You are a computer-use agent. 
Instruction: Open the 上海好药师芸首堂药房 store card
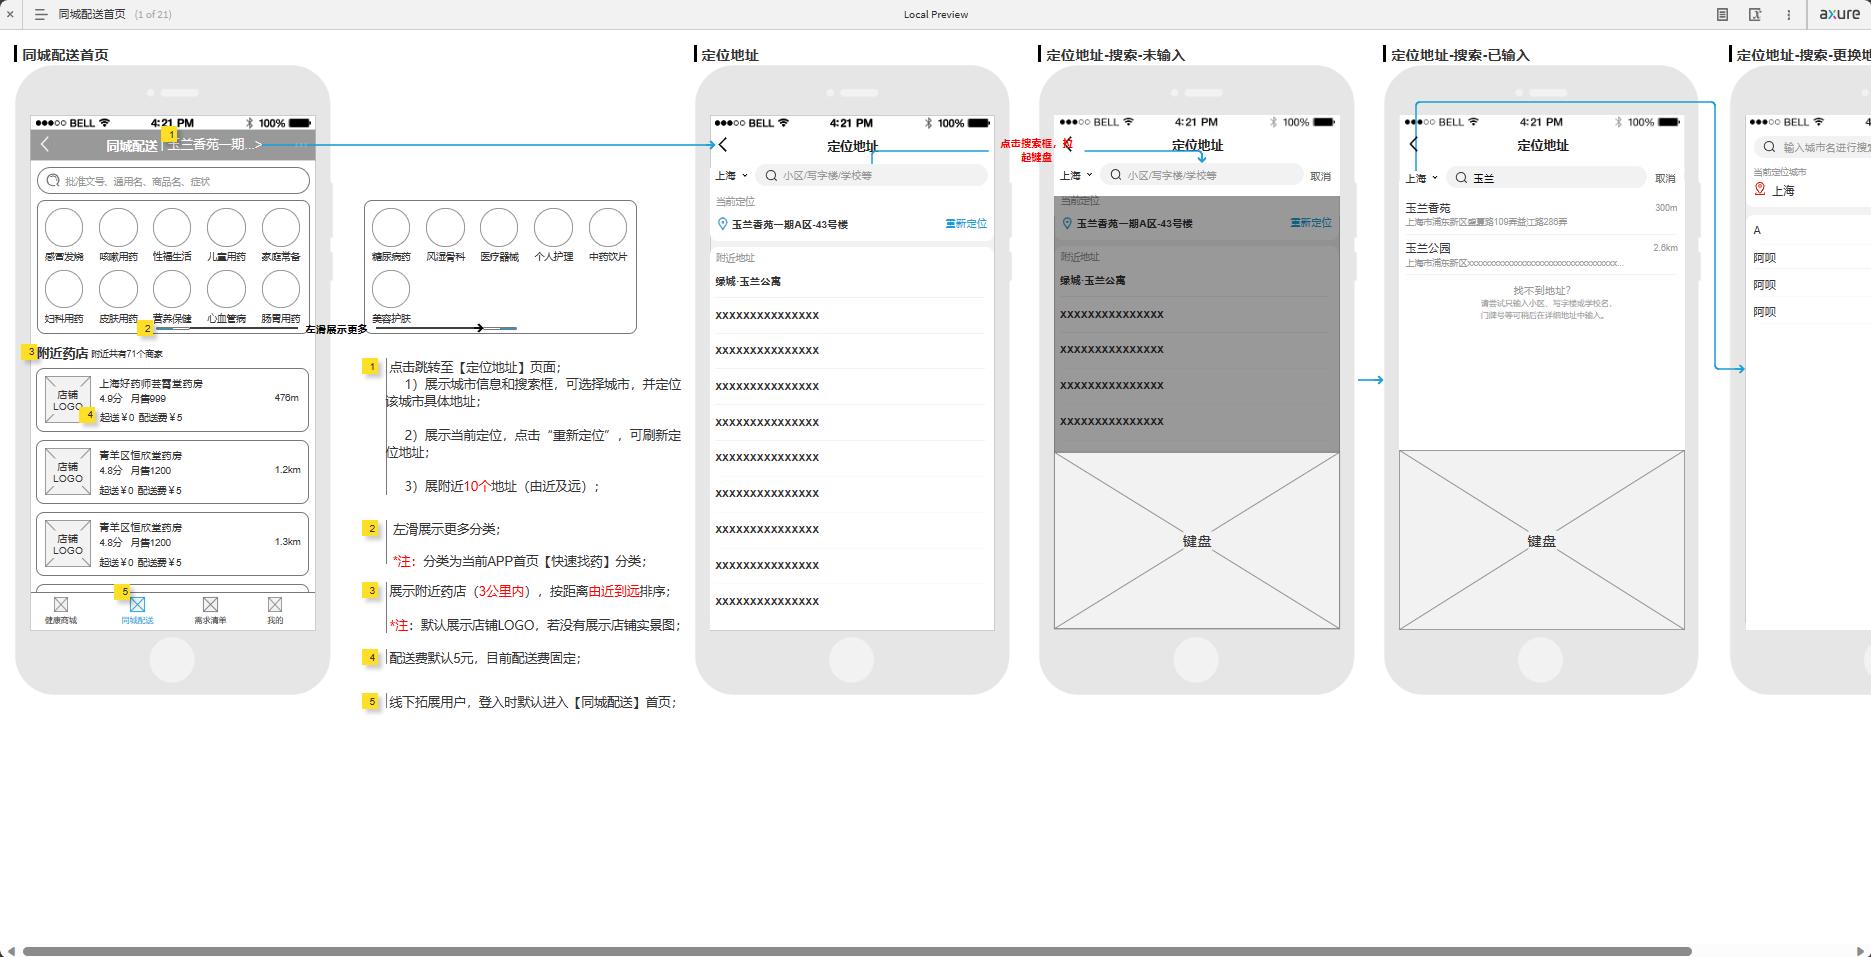pyautogui.click(x=172, y=400)
